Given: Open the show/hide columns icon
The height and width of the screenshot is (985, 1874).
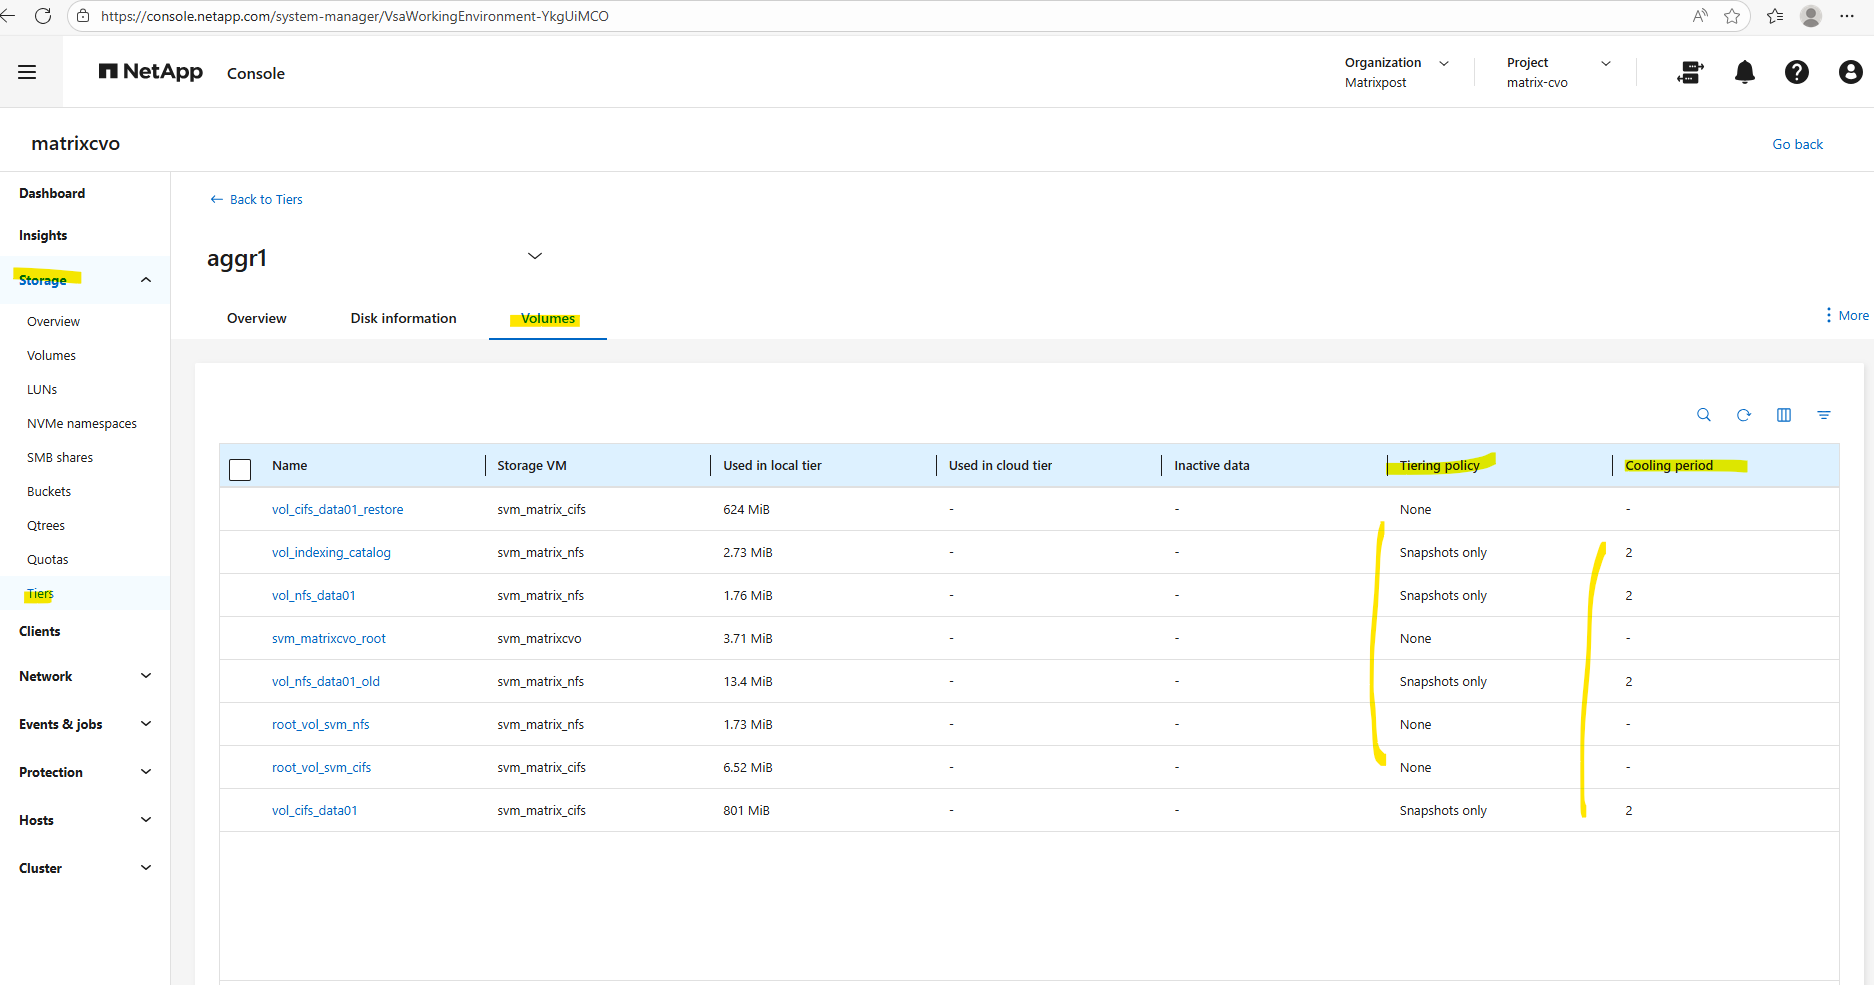Looking at the screenshot, I should pyautogui.click(x=1783, y=415).
